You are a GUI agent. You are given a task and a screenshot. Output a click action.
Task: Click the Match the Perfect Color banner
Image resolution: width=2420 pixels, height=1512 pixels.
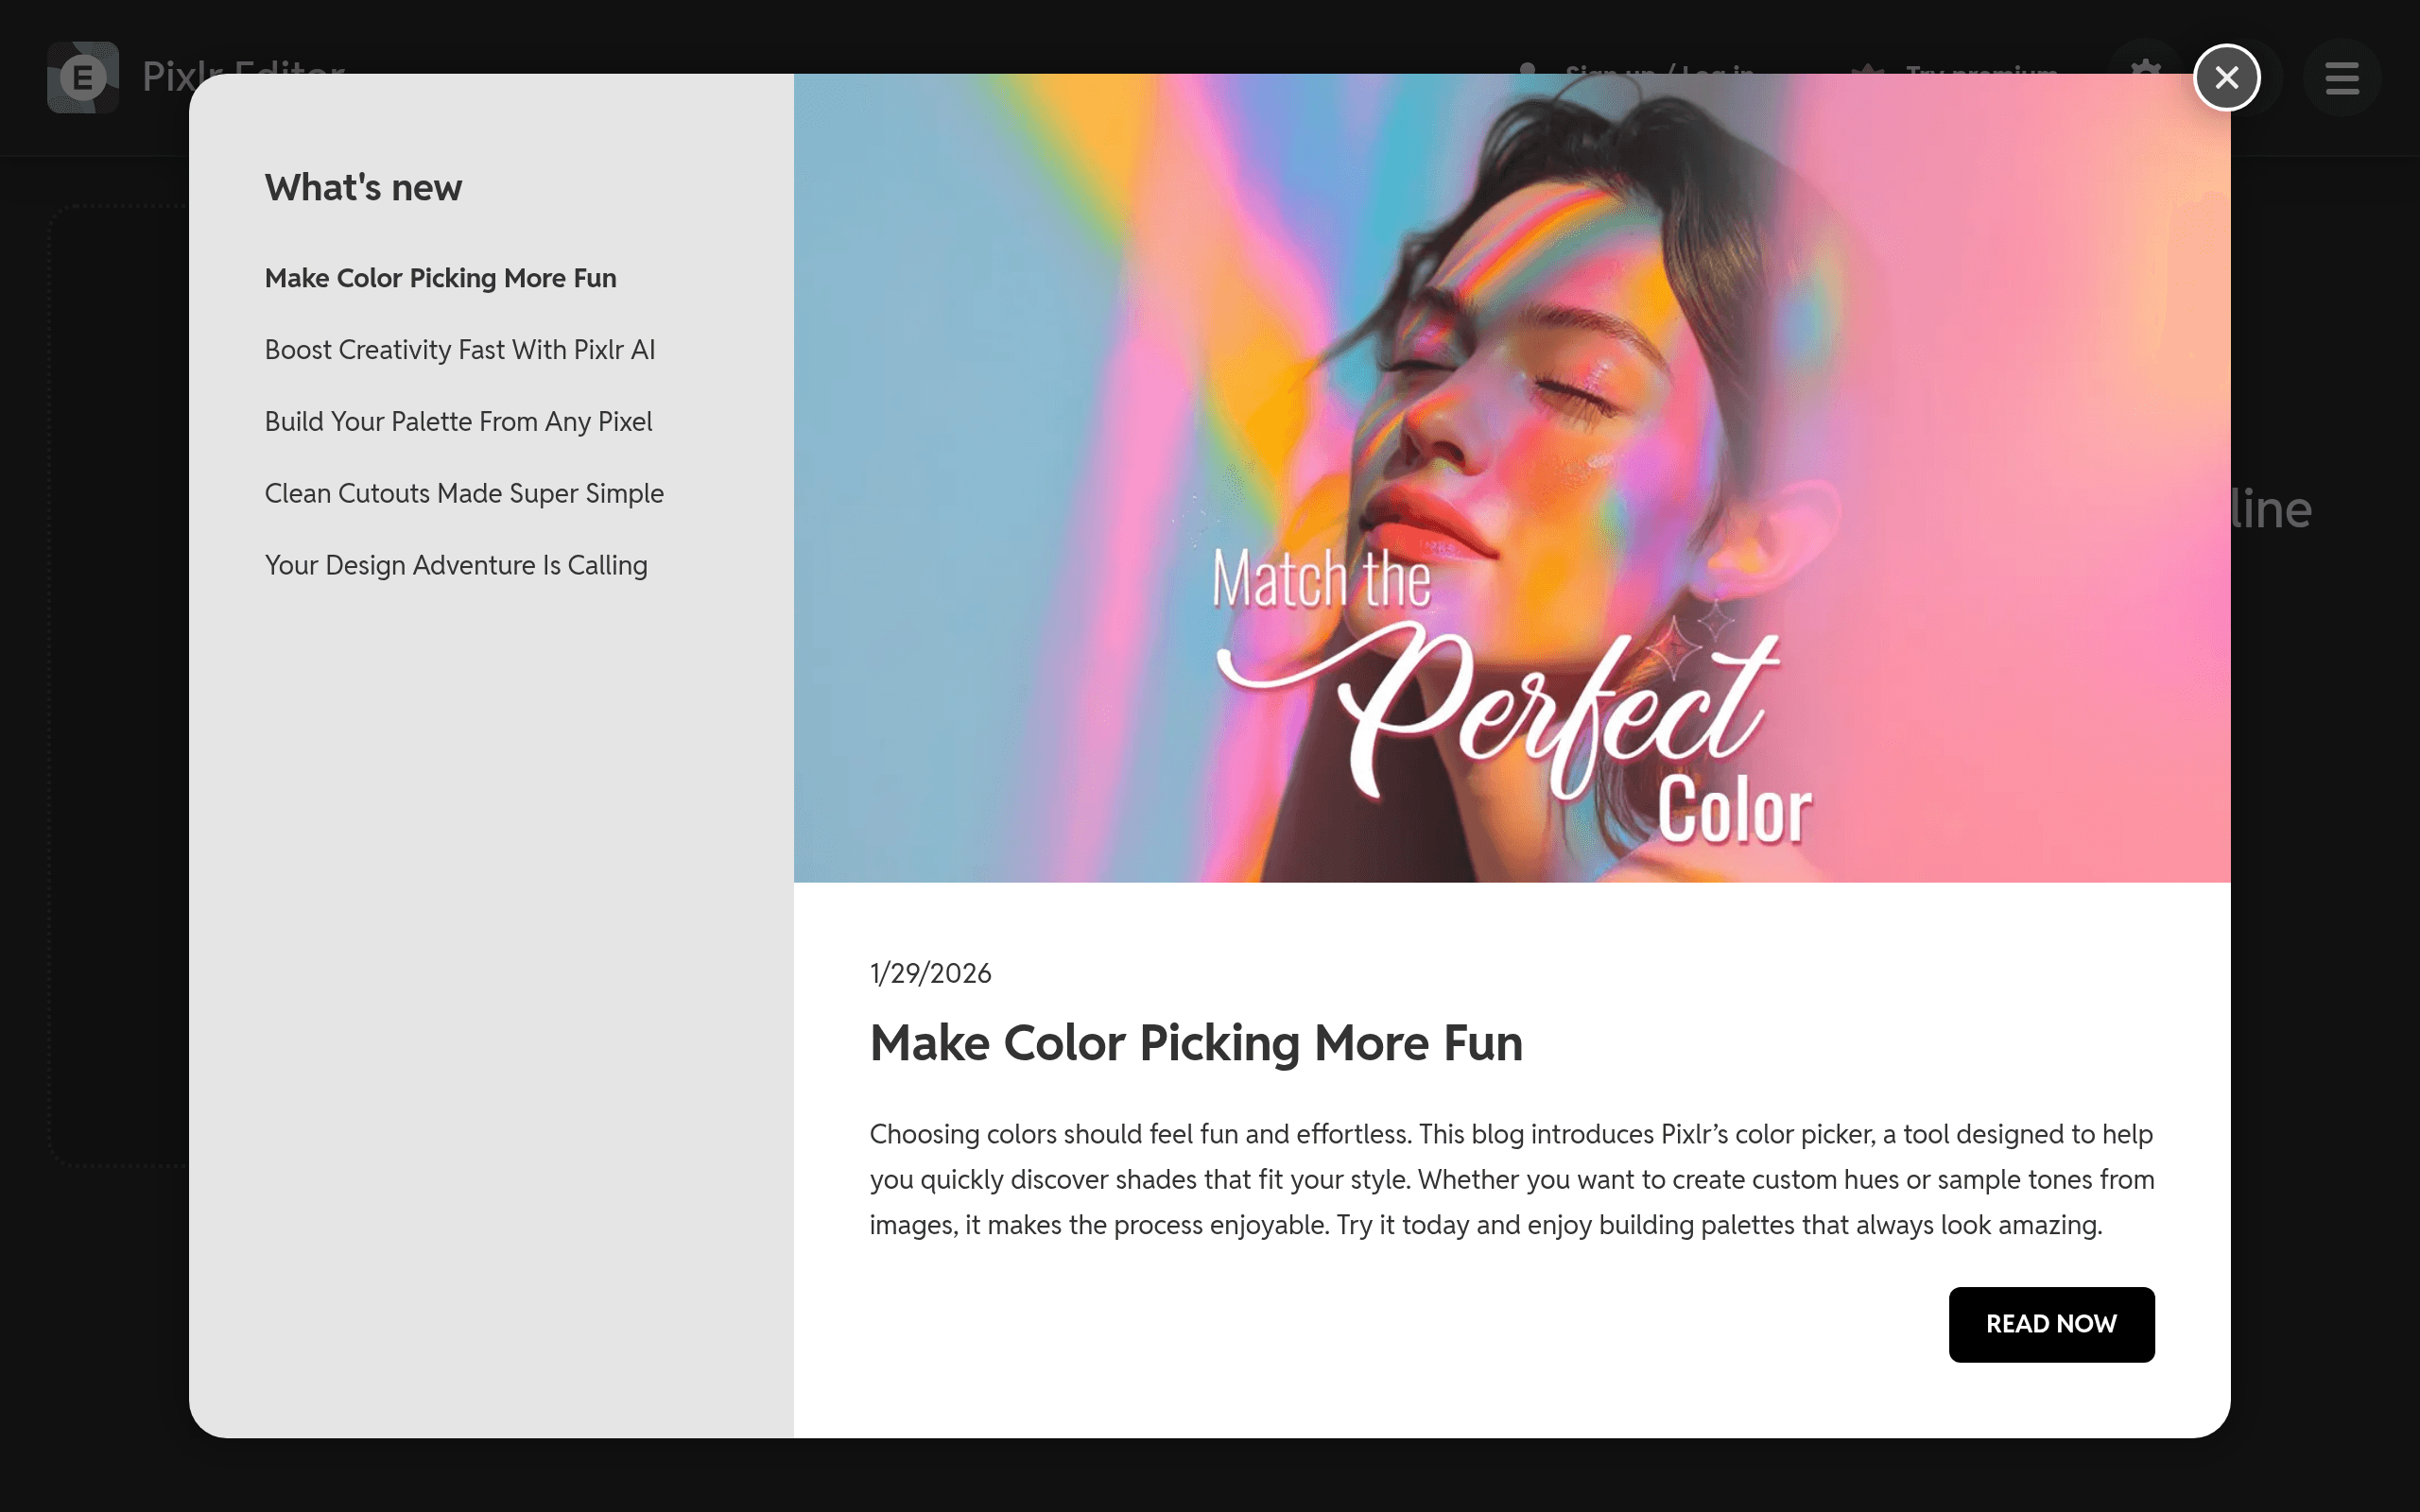[x=1511, y=478]
